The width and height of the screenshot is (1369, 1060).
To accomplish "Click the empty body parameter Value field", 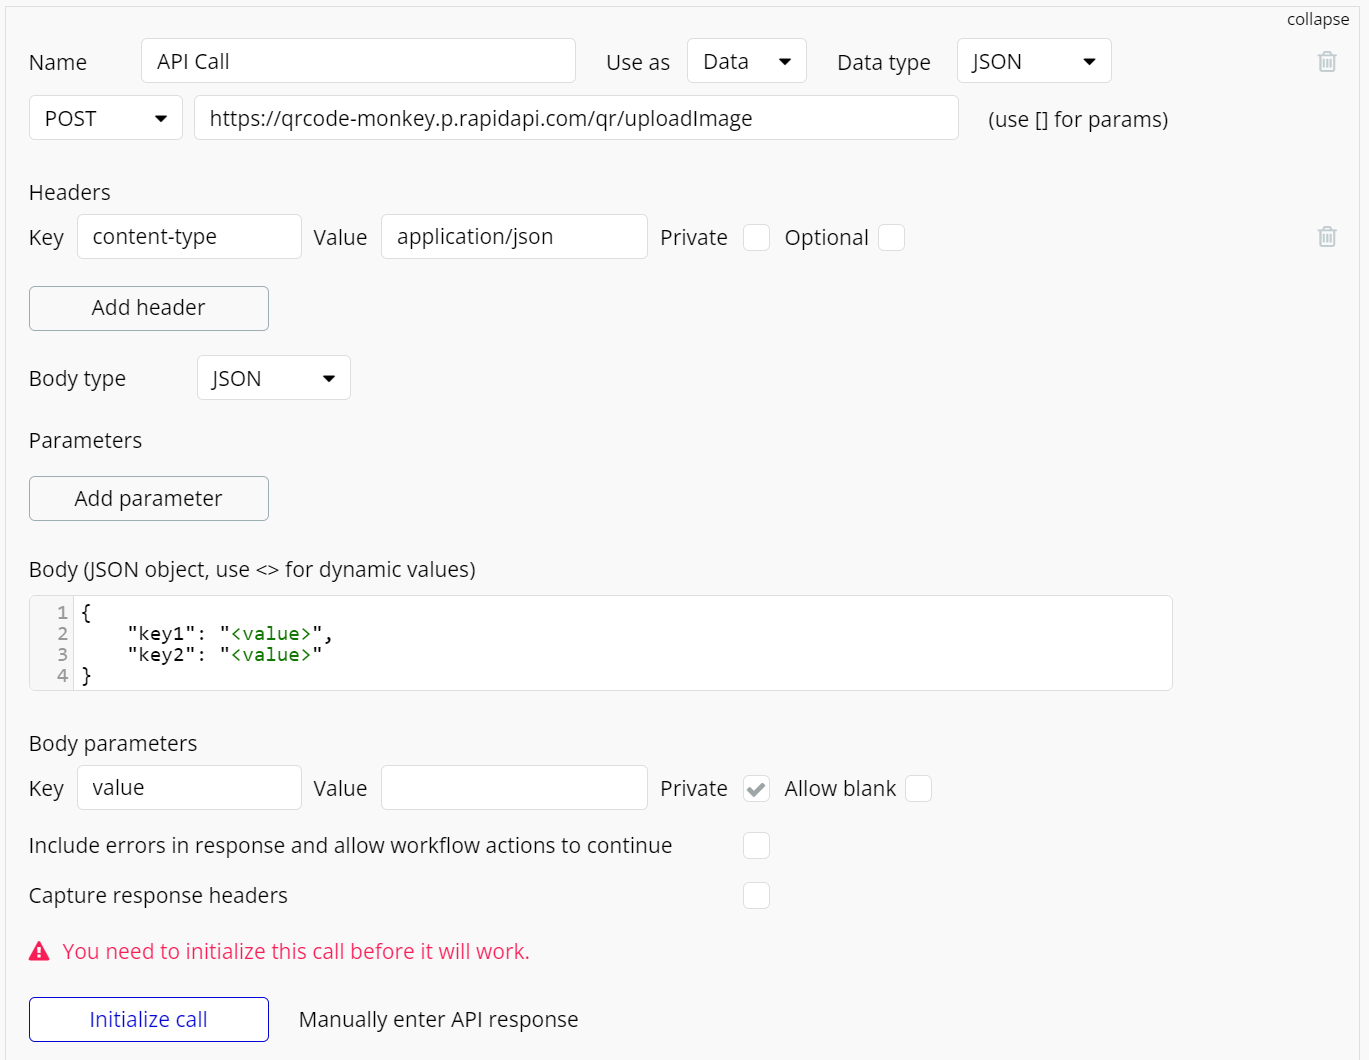I will (514, 789).
